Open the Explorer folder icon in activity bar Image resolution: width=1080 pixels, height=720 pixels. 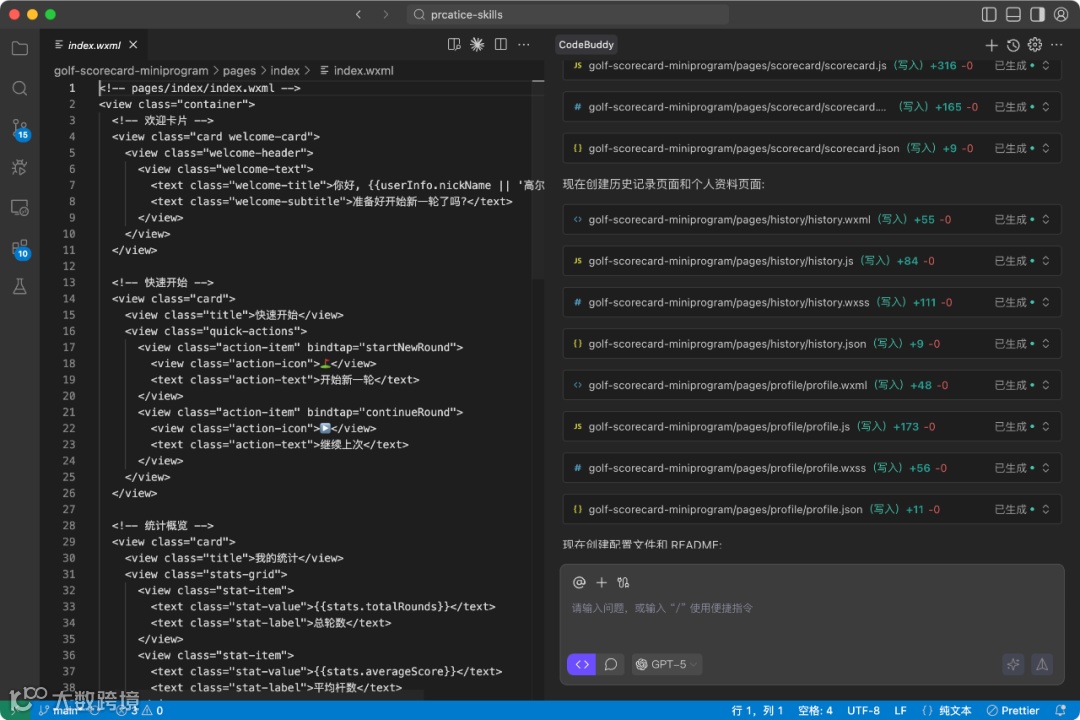20,48
